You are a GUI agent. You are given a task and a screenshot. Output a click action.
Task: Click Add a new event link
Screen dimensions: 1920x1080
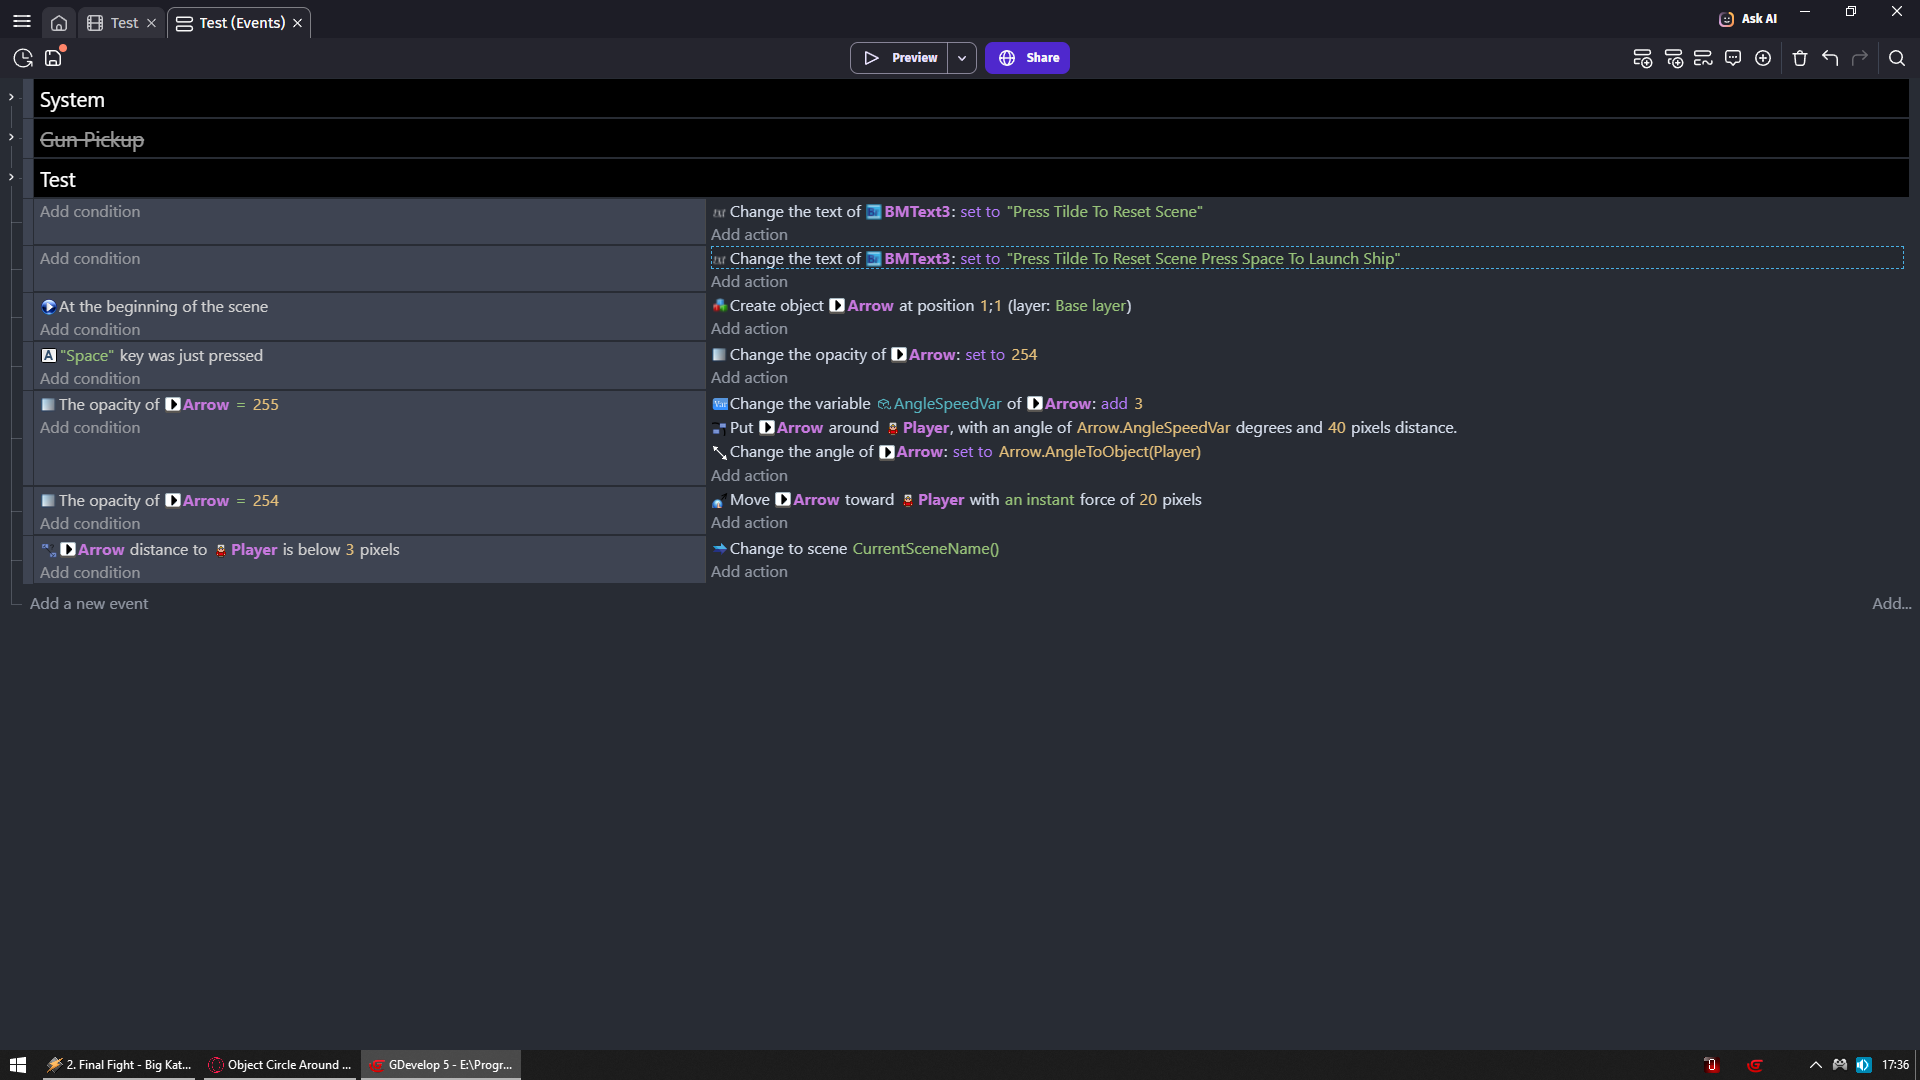click(x=89, y=603)
